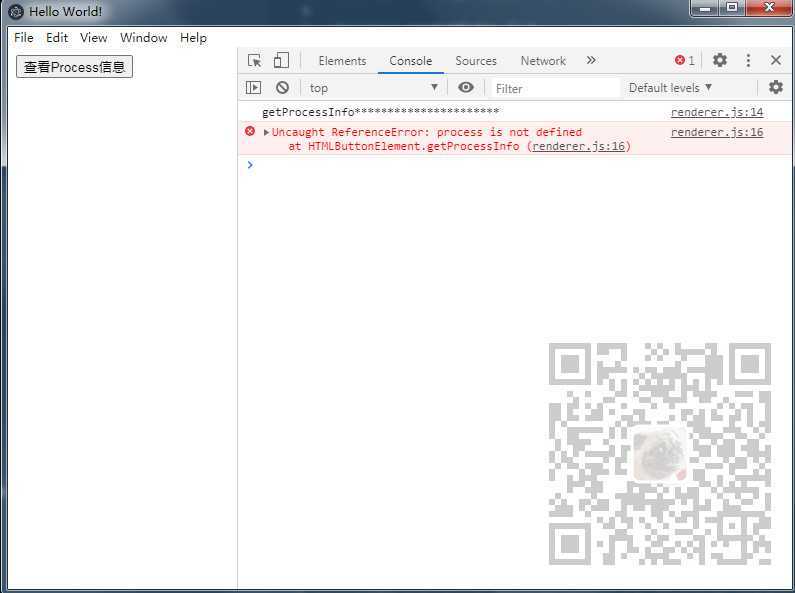Open the Help menu
795x593 pixels.
(193, 38)
